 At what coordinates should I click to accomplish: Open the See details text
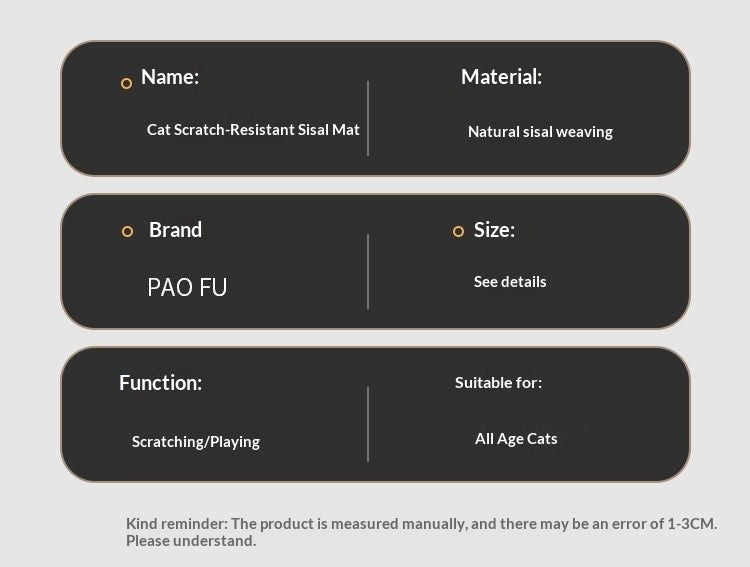(510, 282)
